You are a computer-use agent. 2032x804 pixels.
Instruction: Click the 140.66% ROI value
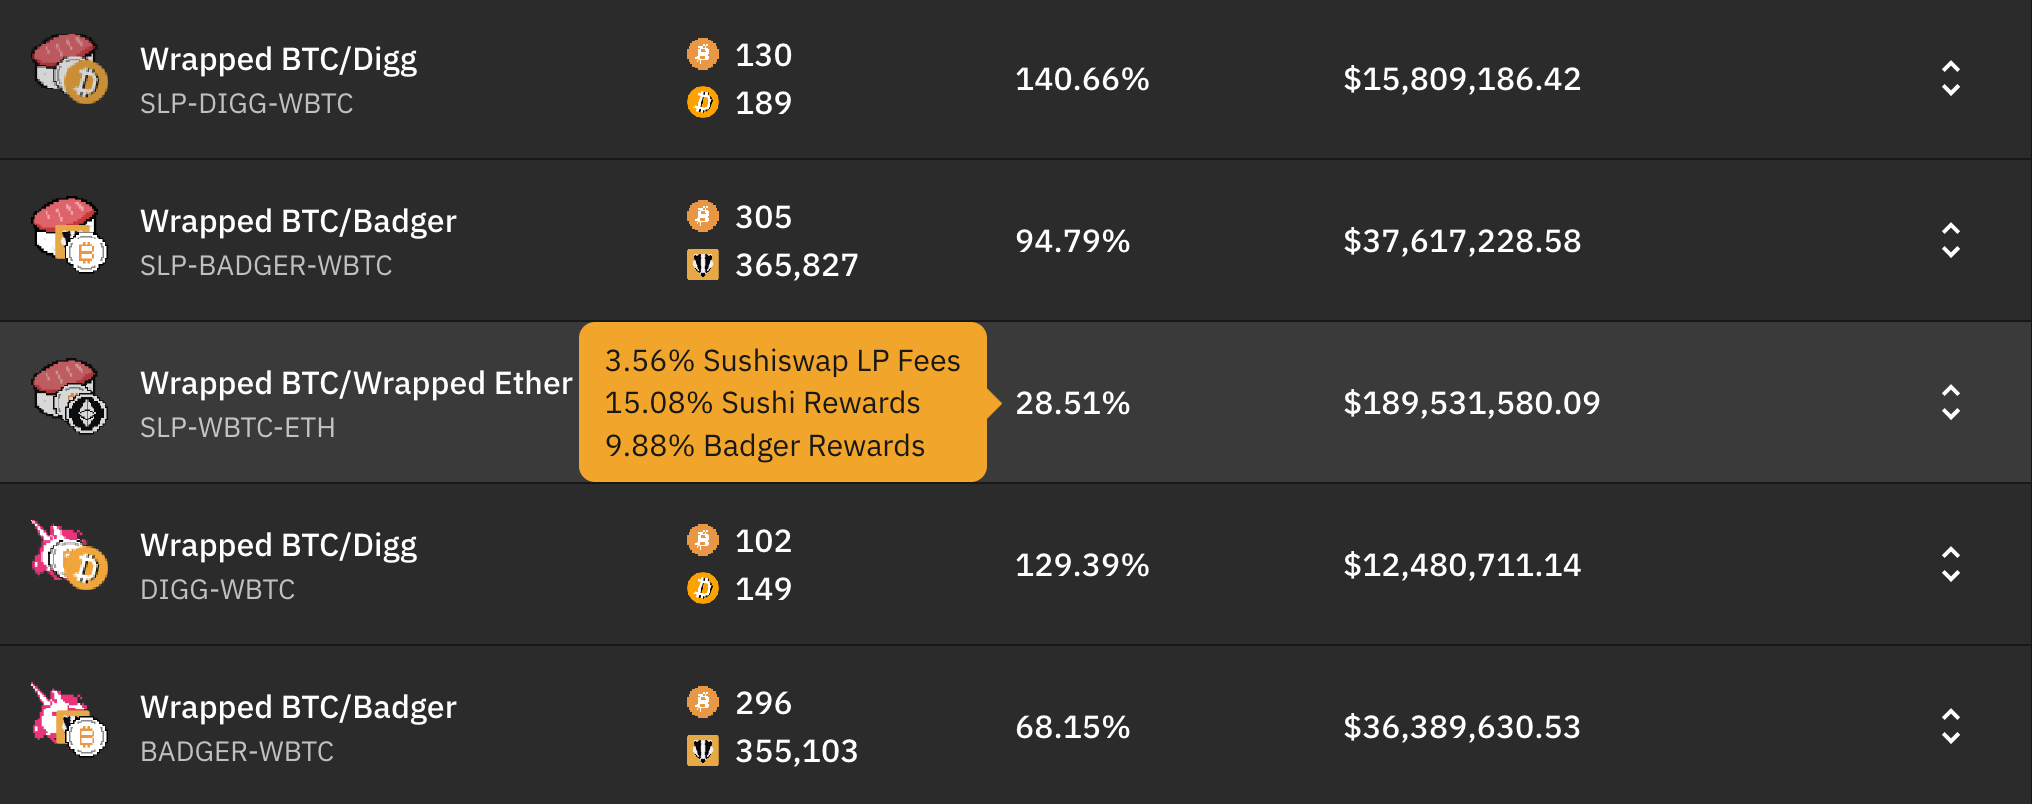pos(1082,79)
